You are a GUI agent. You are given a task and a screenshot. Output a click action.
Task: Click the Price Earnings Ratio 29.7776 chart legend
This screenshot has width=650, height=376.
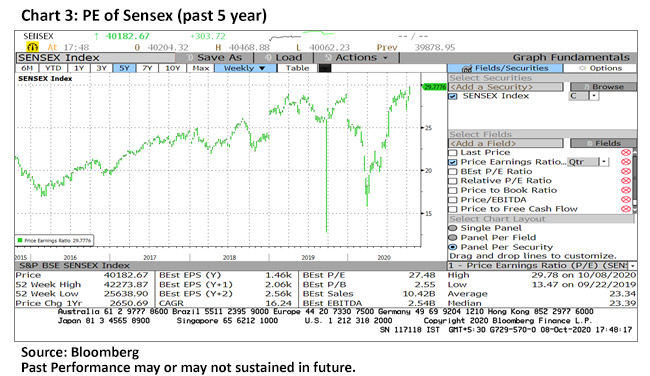54,240
